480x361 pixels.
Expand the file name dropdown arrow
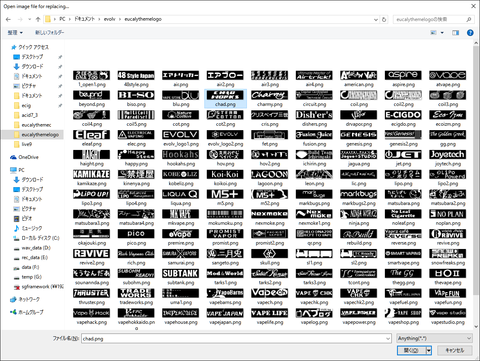click(388, 339)
